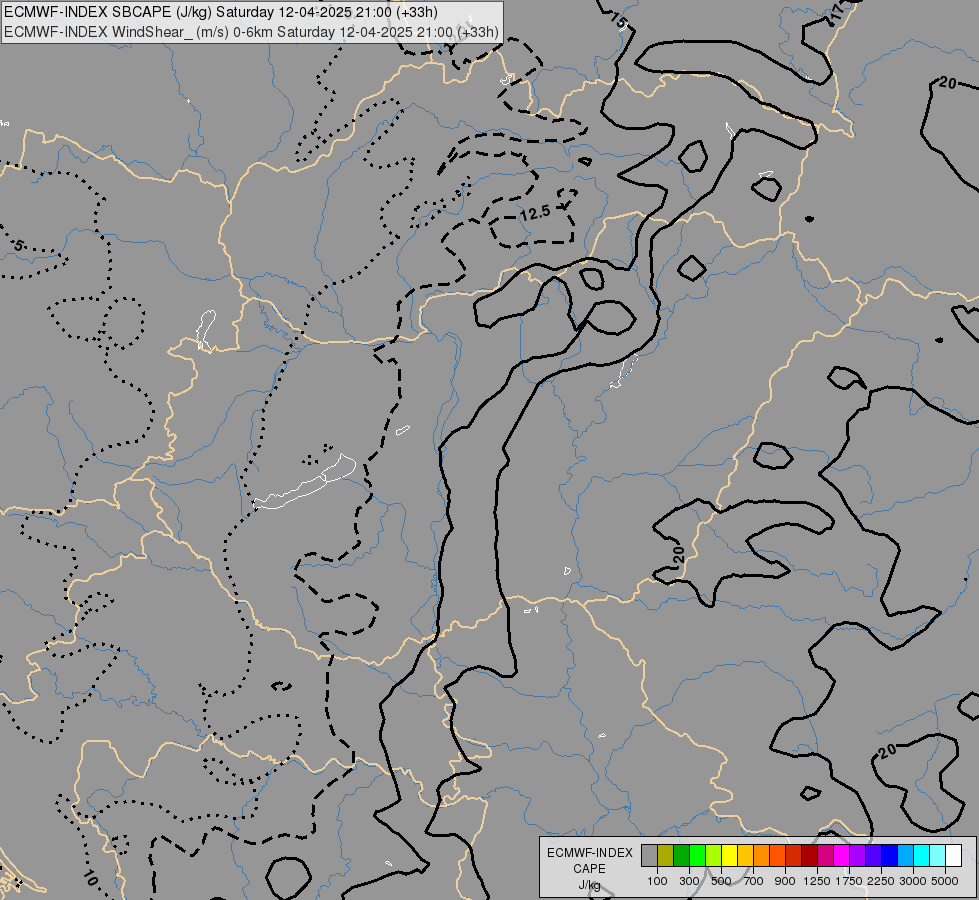
Task: Select the bright cyan legend swatch
Action: pyautogui.click(x=922, y=855)
